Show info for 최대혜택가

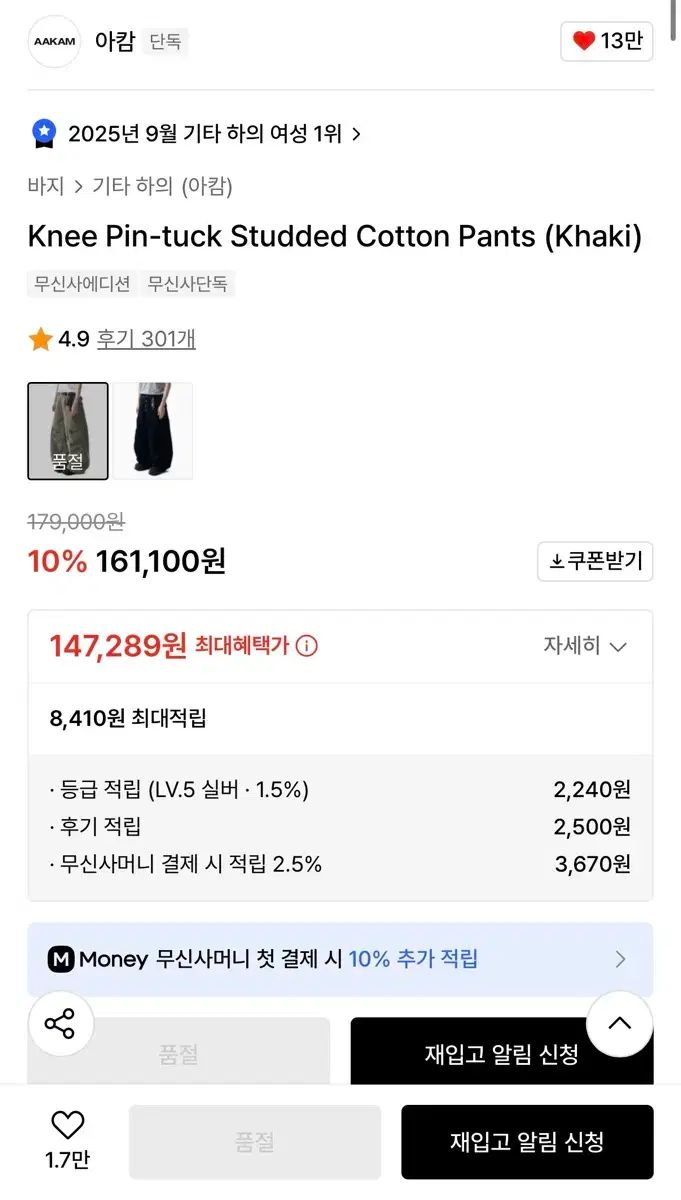click(307, 646)
